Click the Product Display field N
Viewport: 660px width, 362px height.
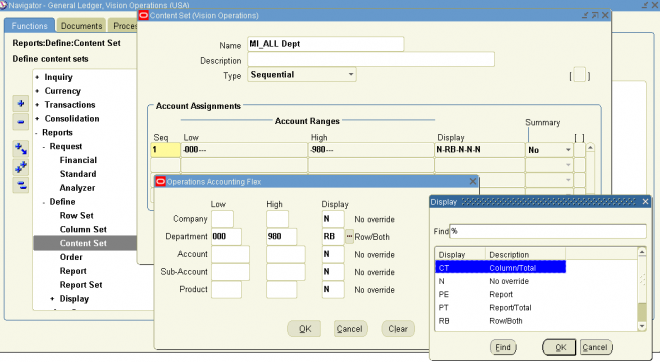click(333, 290)
